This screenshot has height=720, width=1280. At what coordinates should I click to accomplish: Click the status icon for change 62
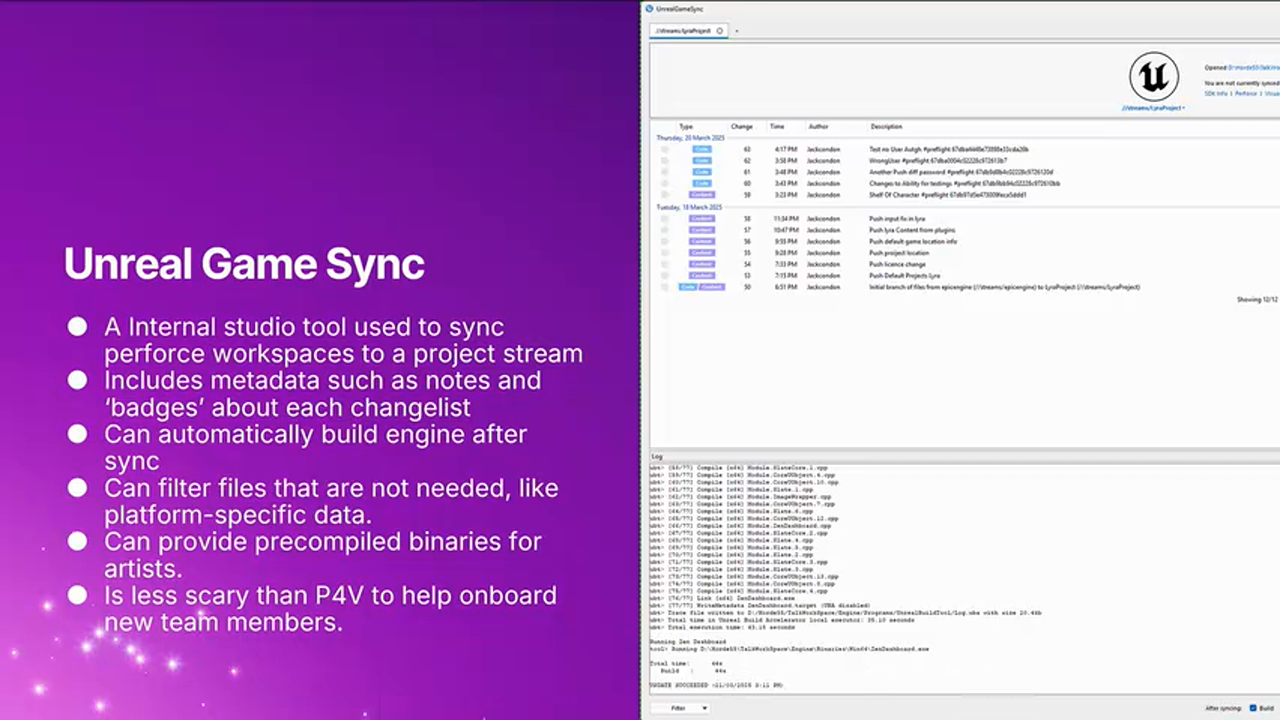[664, 161]
